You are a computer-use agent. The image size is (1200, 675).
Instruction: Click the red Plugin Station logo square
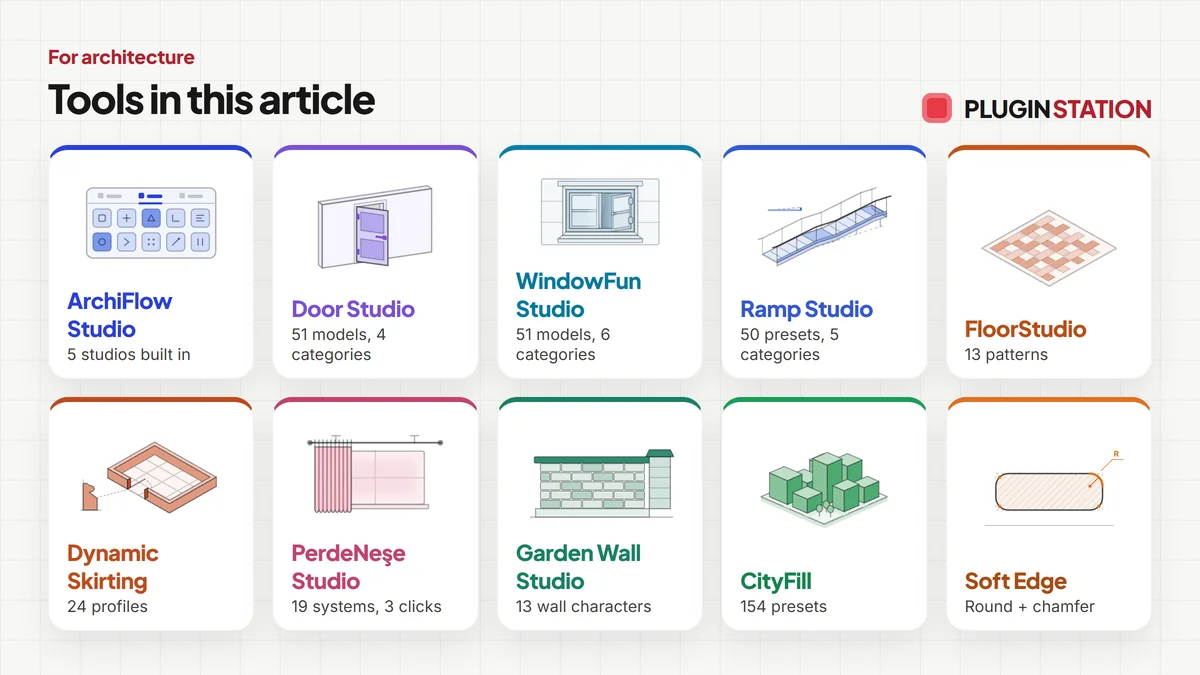(x=937, y=108)
